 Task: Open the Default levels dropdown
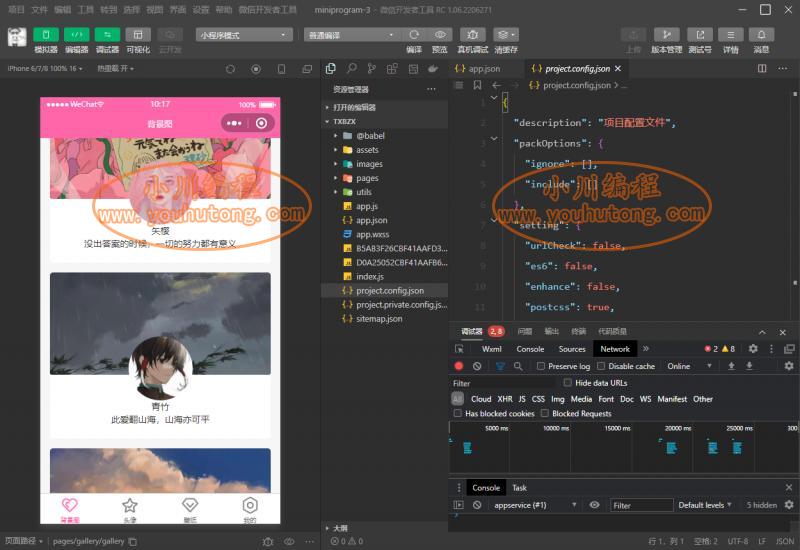705,505
